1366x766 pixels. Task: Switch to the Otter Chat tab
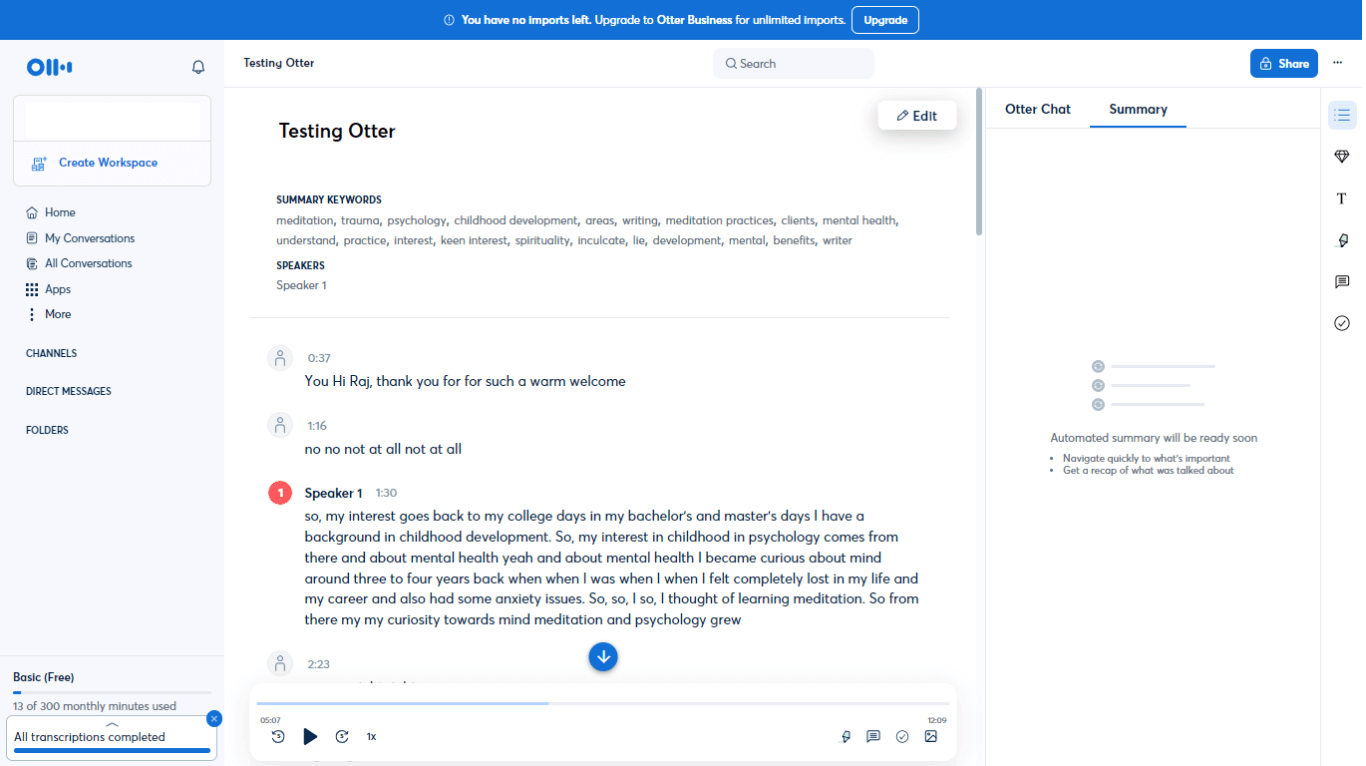1038,109
